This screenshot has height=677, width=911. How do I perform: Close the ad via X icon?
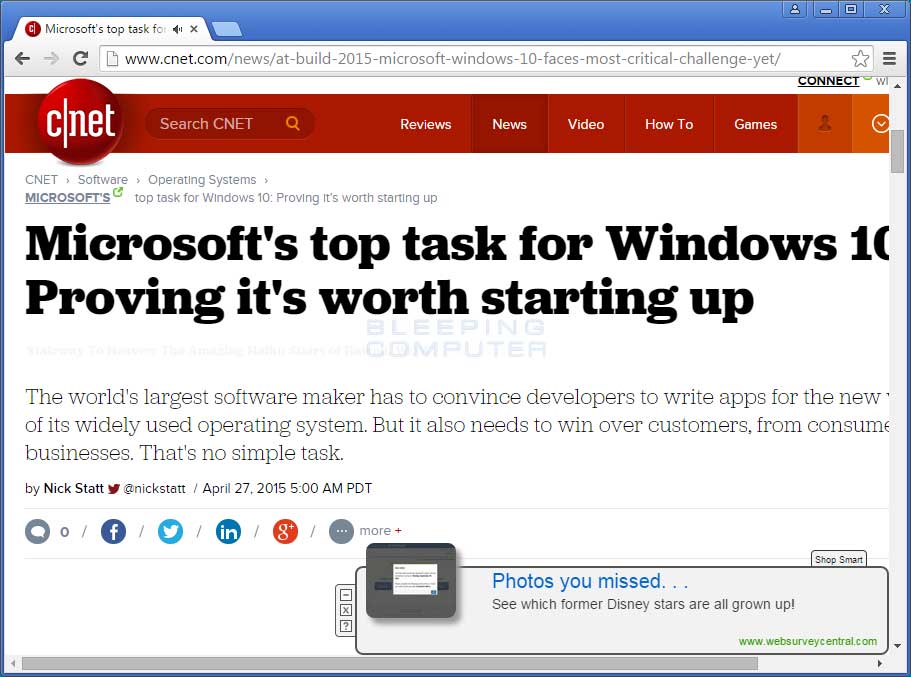(346, 610)
